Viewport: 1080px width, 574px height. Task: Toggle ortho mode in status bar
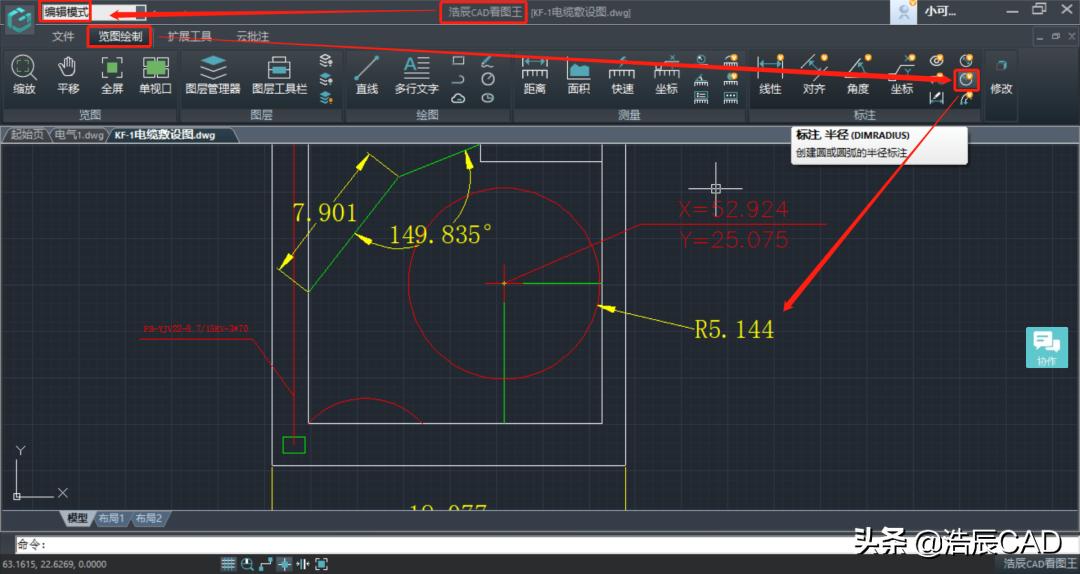pos(266,564)
